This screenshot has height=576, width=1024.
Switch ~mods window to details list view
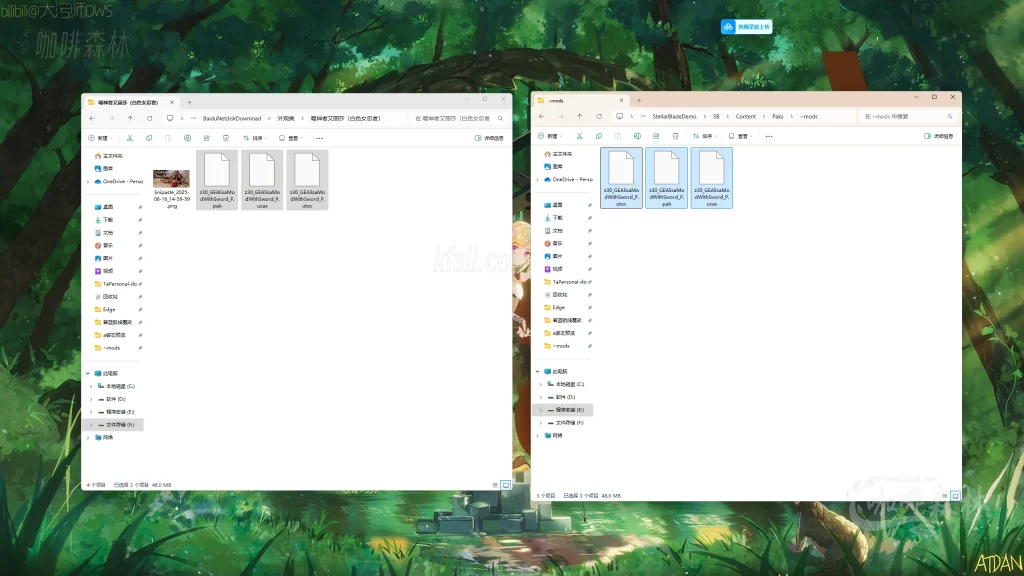[944, 496]
